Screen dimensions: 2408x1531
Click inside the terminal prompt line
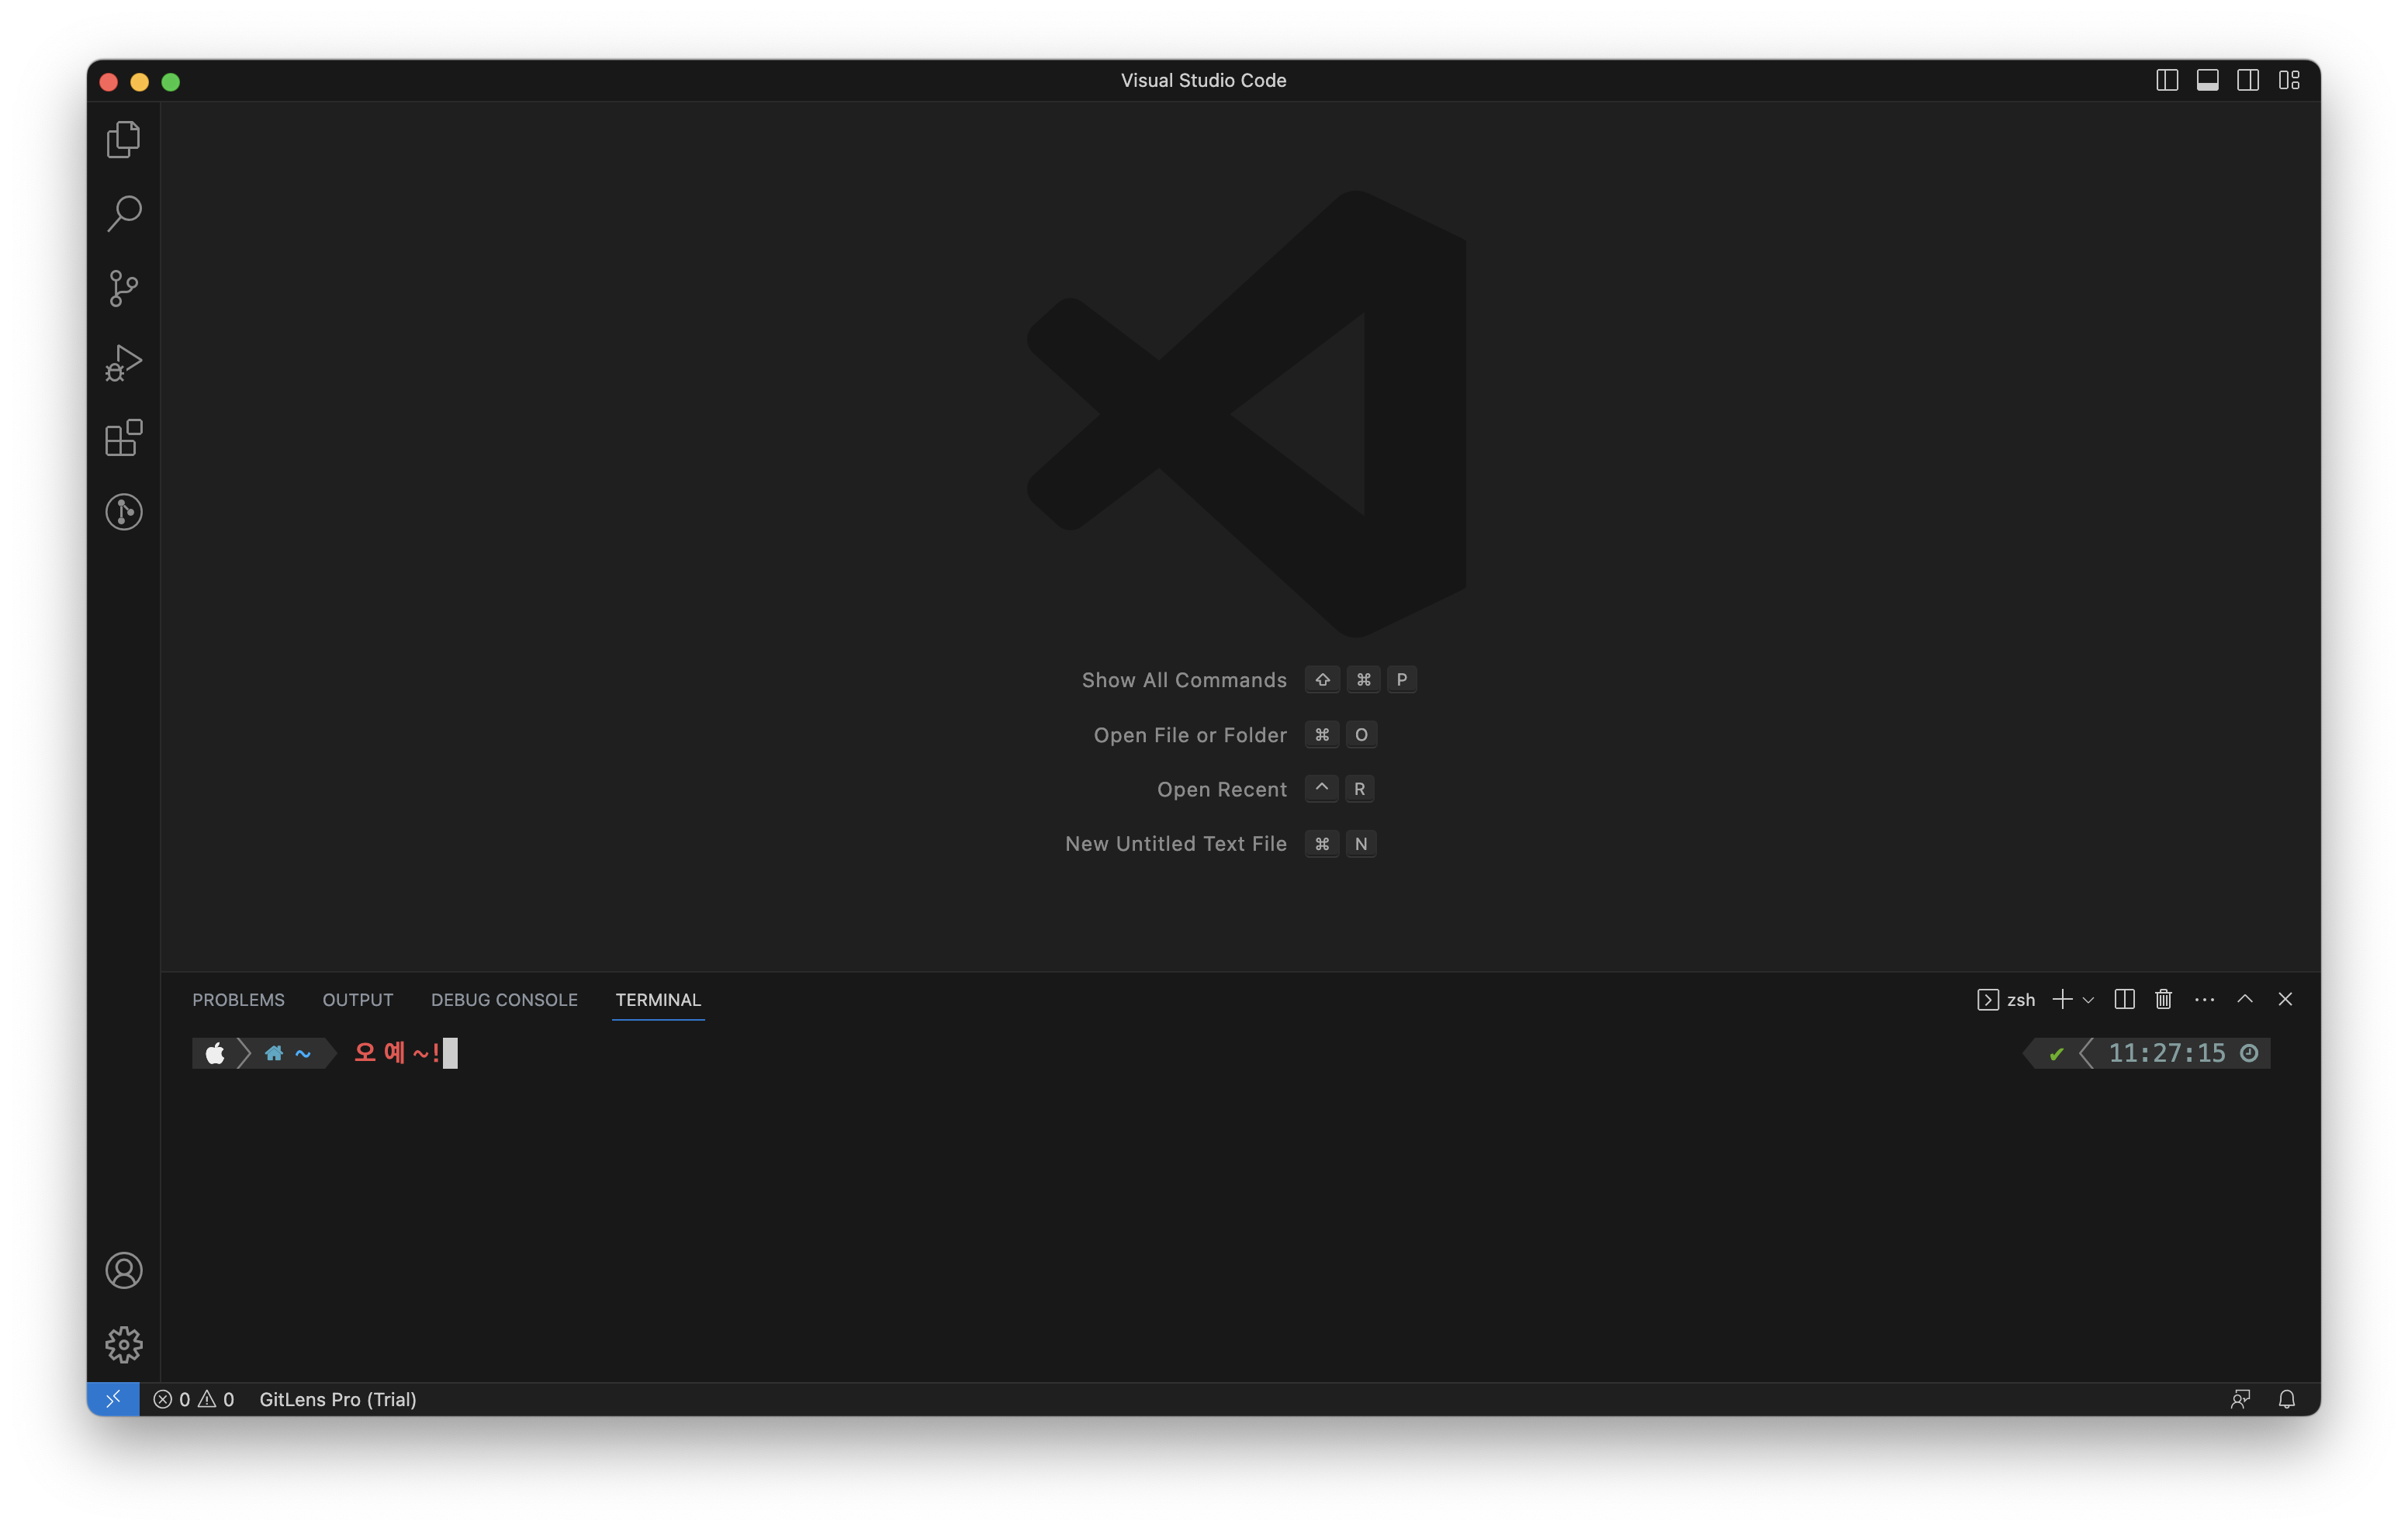(x=1000, y=1053)
